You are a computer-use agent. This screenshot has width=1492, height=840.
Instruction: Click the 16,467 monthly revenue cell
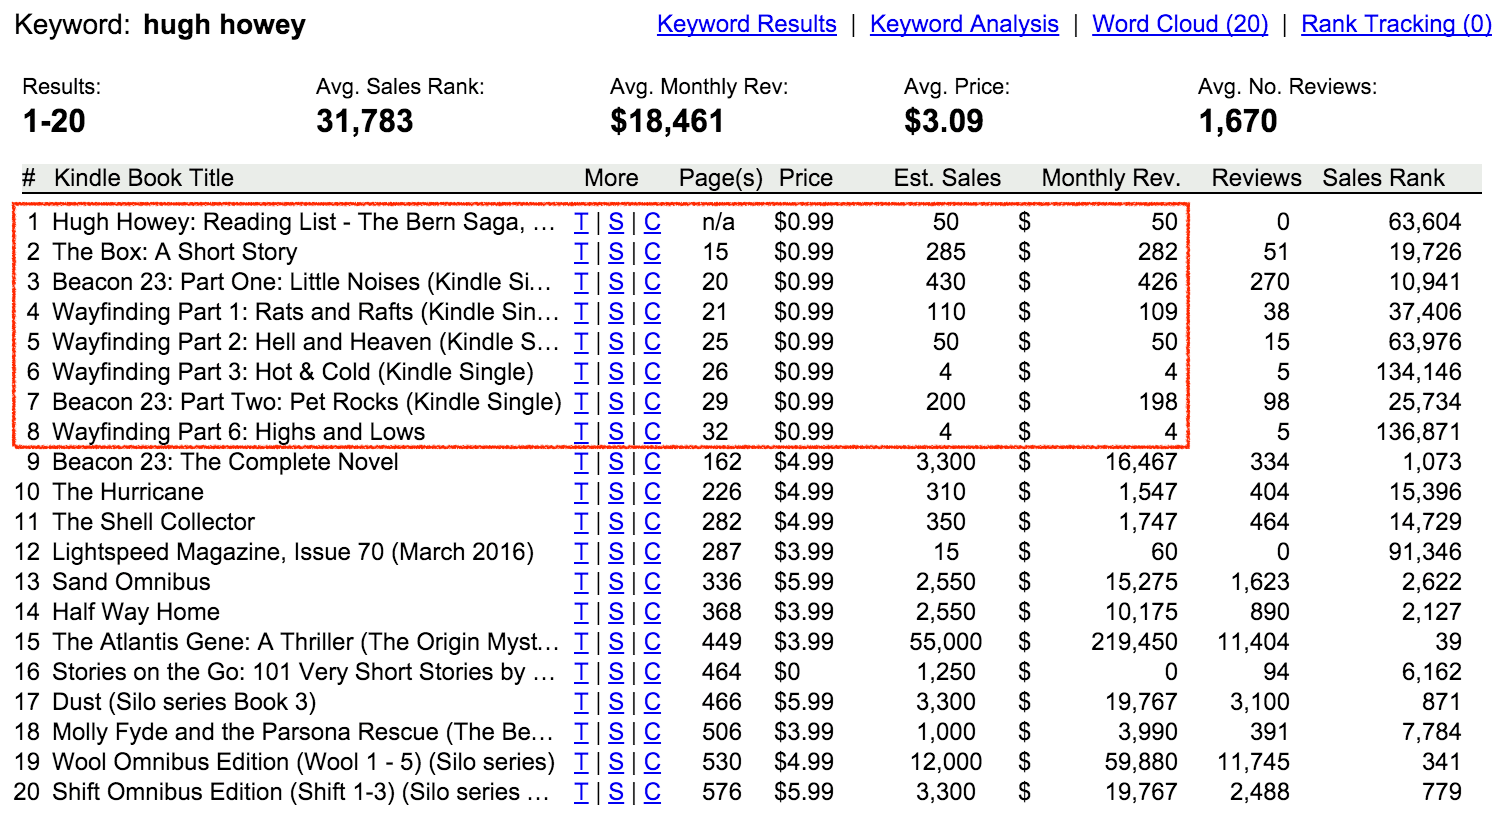coord(1141,462)
